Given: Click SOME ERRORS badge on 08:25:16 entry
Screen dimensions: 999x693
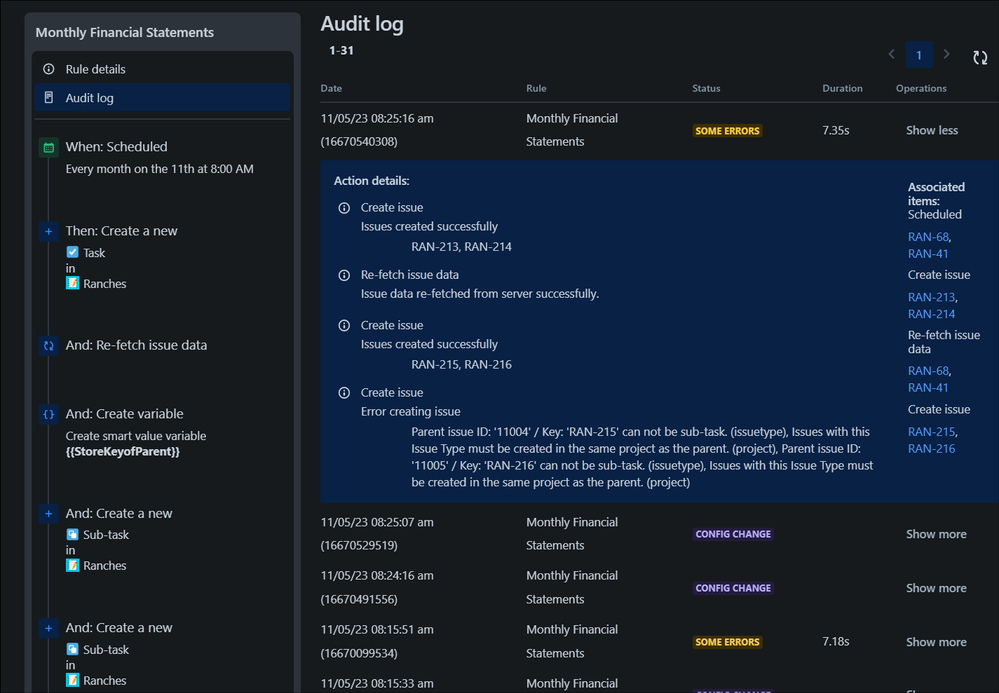Looking at the screenshot, I should coord(727,131).
